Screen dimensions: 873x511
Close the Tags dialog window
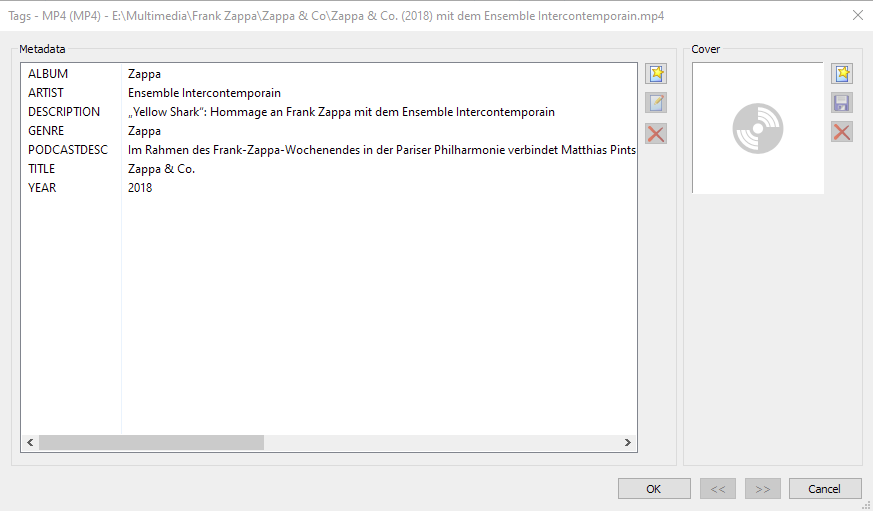coord(858,16)
